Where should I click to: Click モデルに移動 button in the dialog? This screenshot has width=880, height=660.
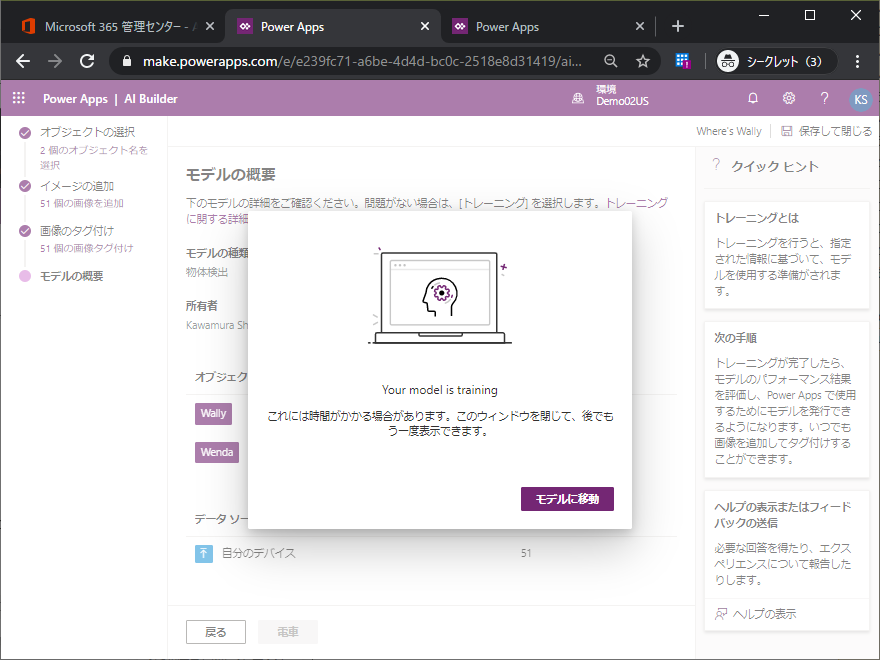567,499
